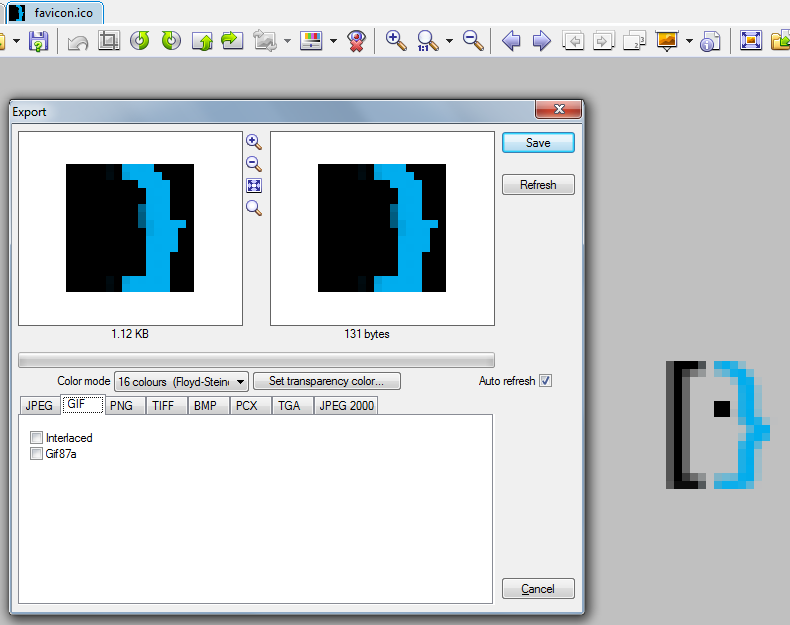The image size is (790, 625).
Task: Open the Color mode dropdown
Action: point(181,381)
